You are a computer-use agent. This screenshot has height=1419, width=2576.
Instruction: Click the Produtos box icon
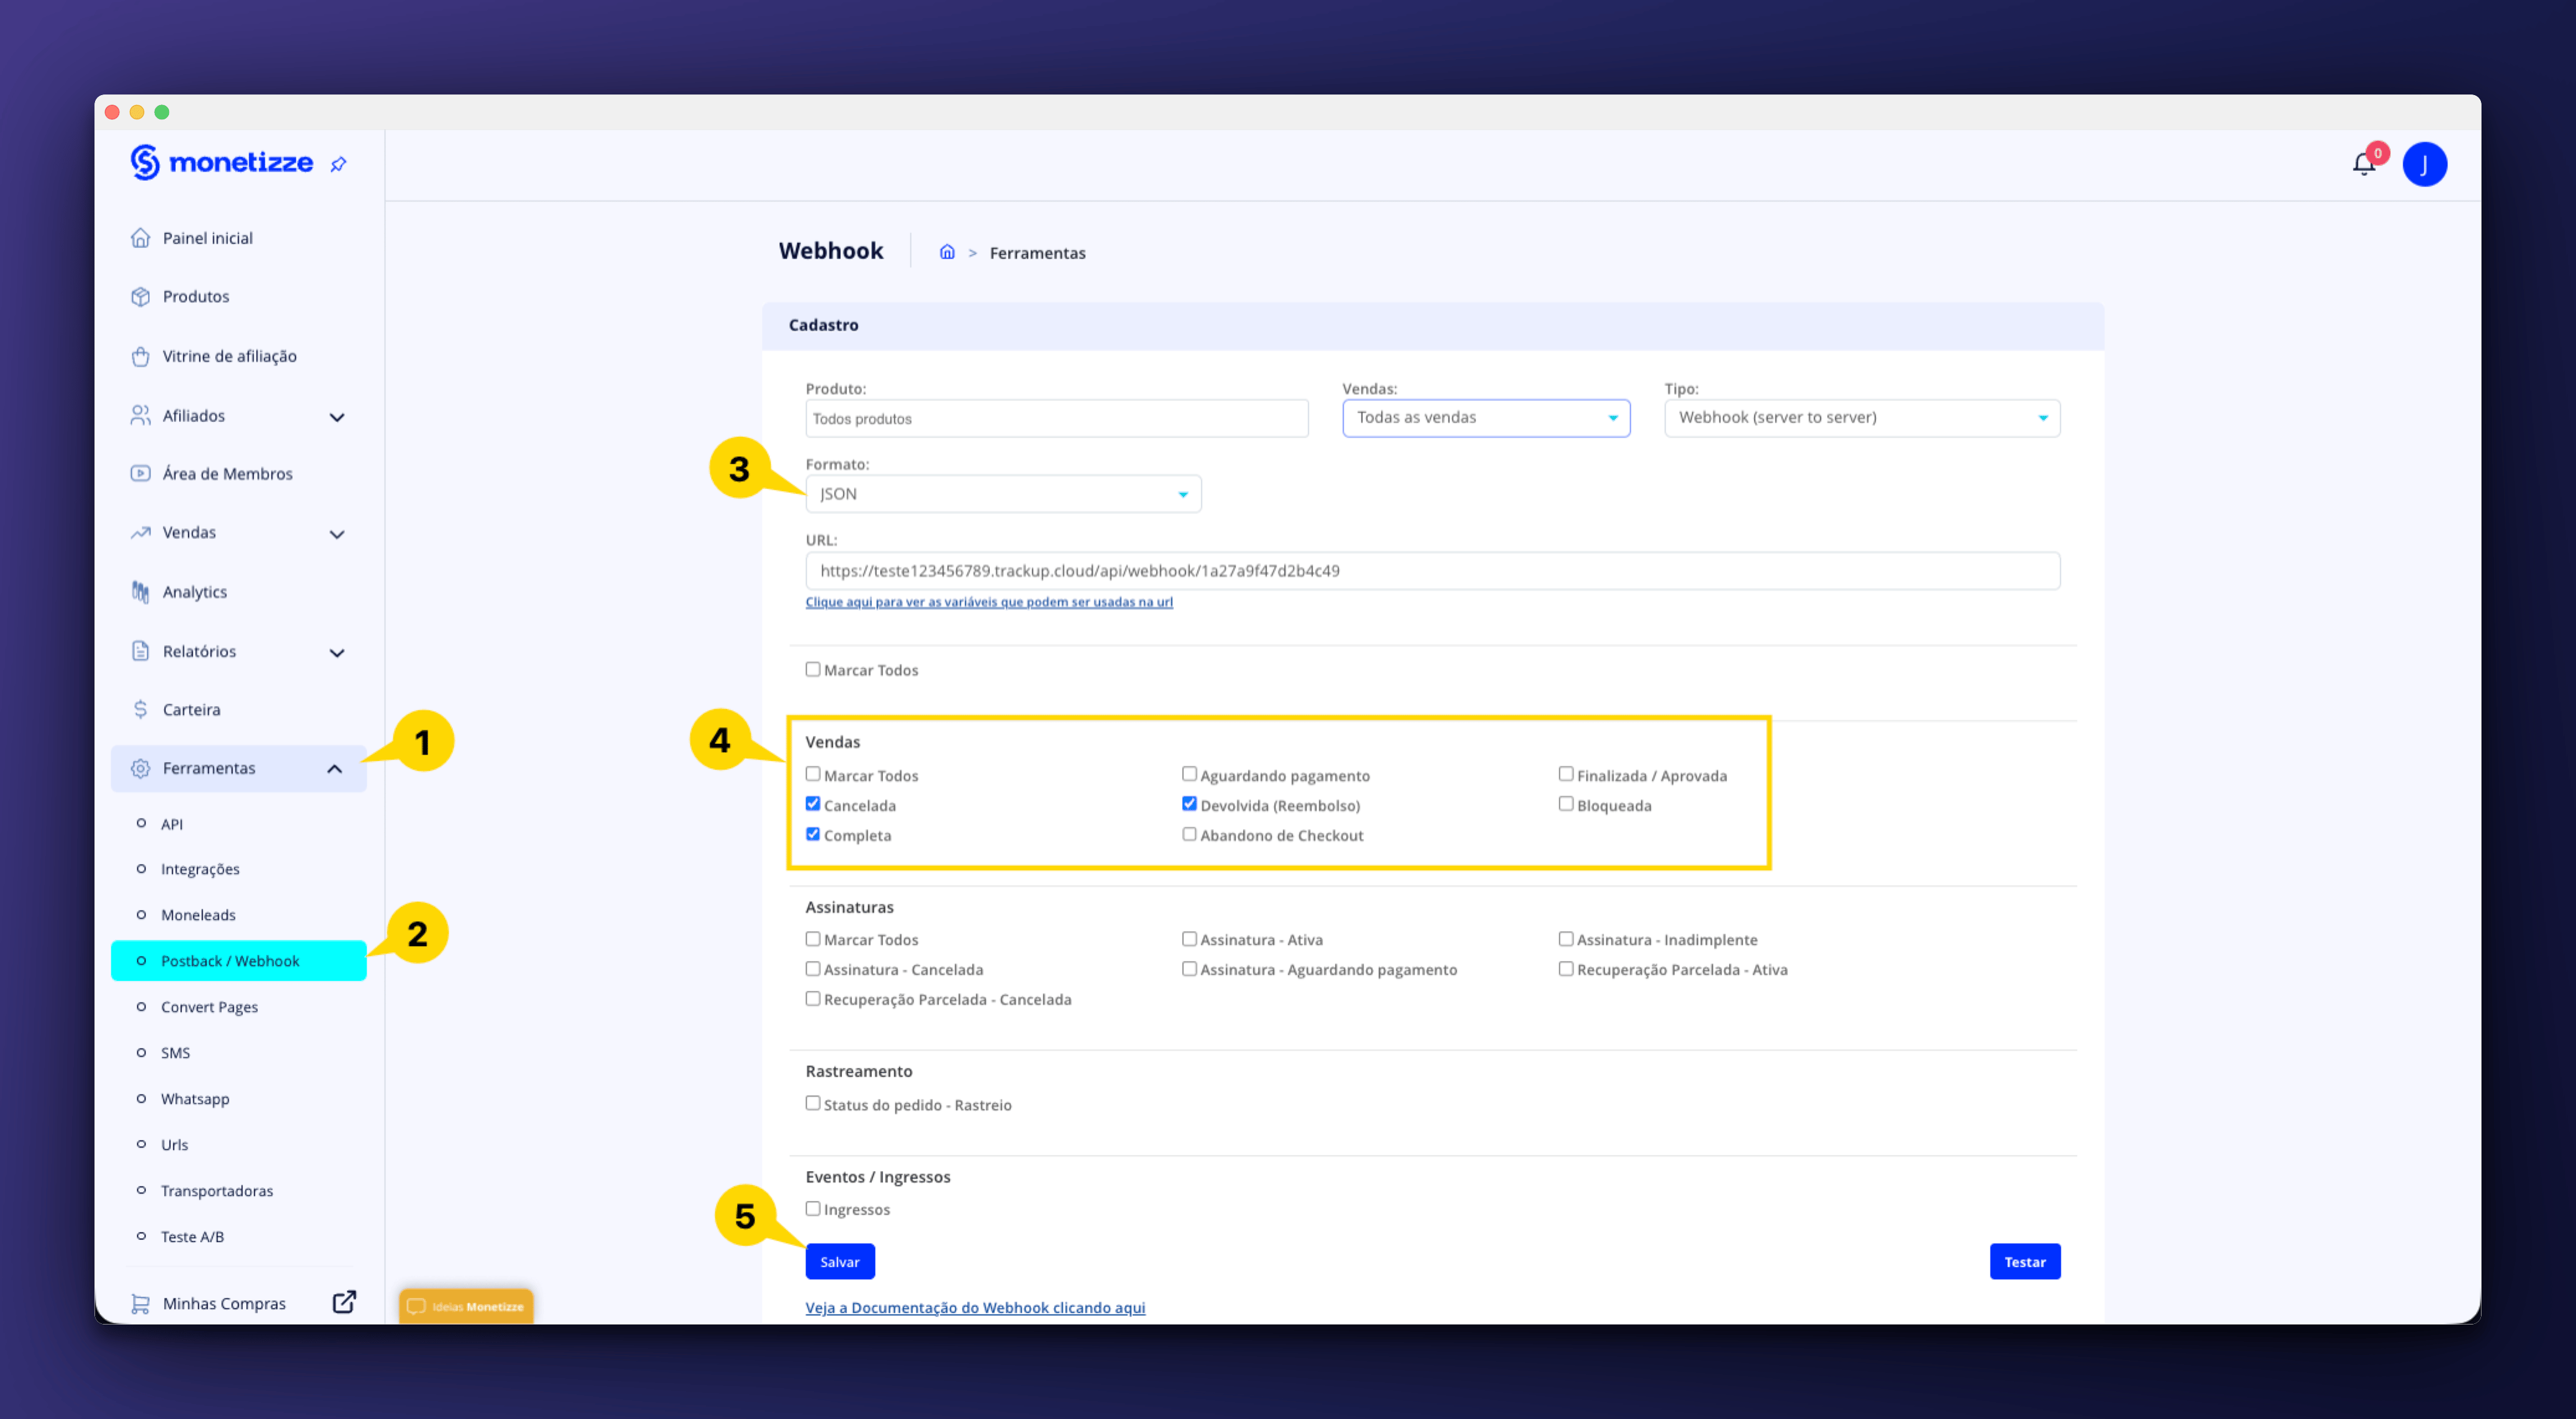click(x=140, y=297)
